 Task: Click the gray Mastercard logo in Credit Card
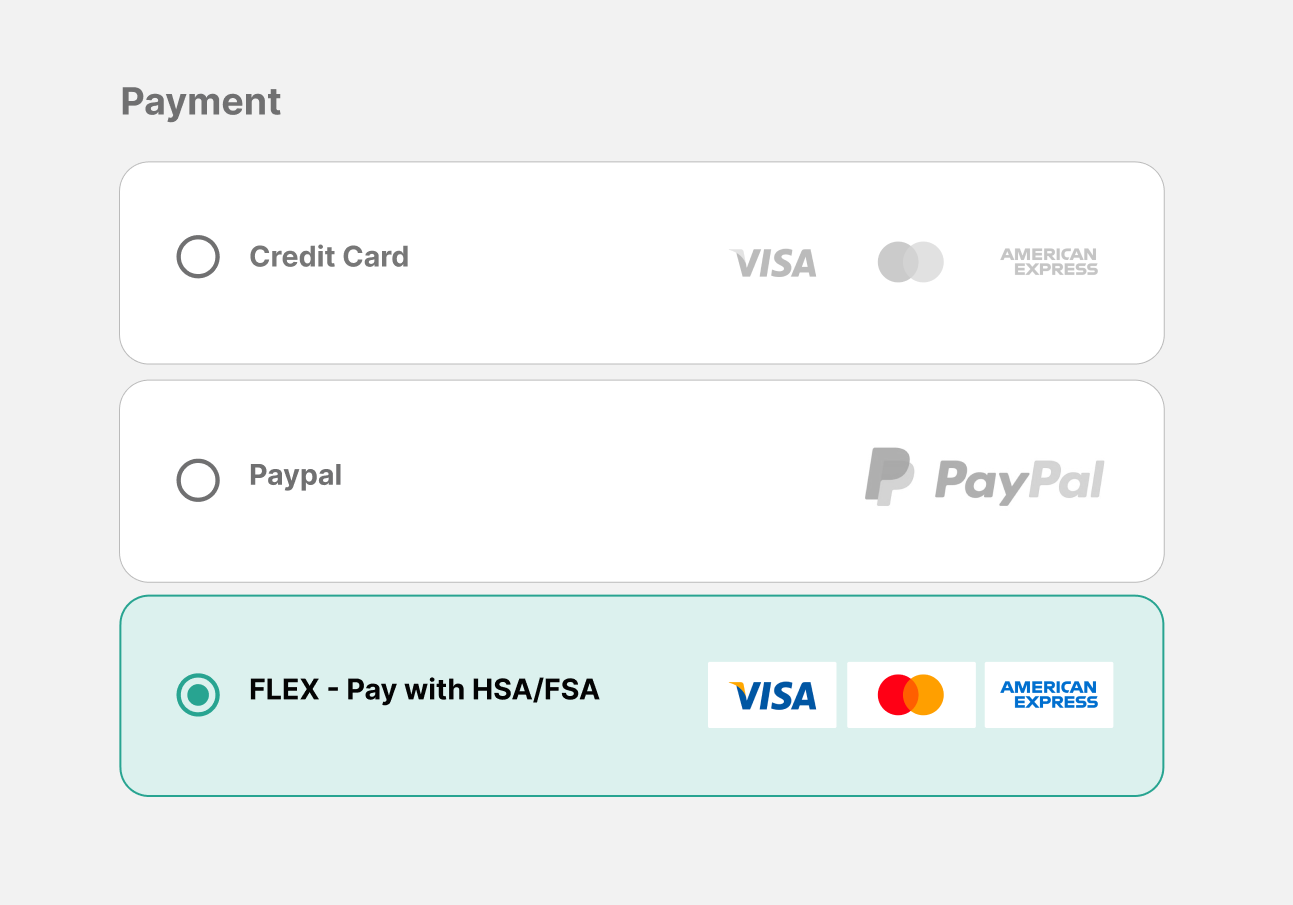pyautogui.click(x=910, y=262)
